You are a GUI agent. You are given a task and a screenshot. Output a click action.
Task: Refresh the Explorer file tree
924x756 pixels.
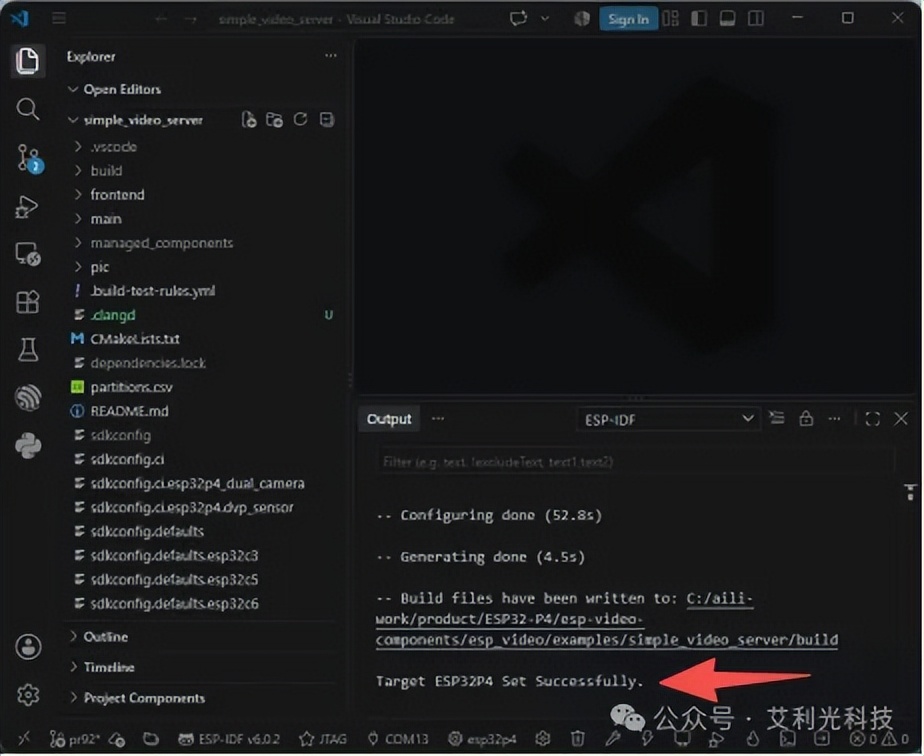(x=301, y=120)
